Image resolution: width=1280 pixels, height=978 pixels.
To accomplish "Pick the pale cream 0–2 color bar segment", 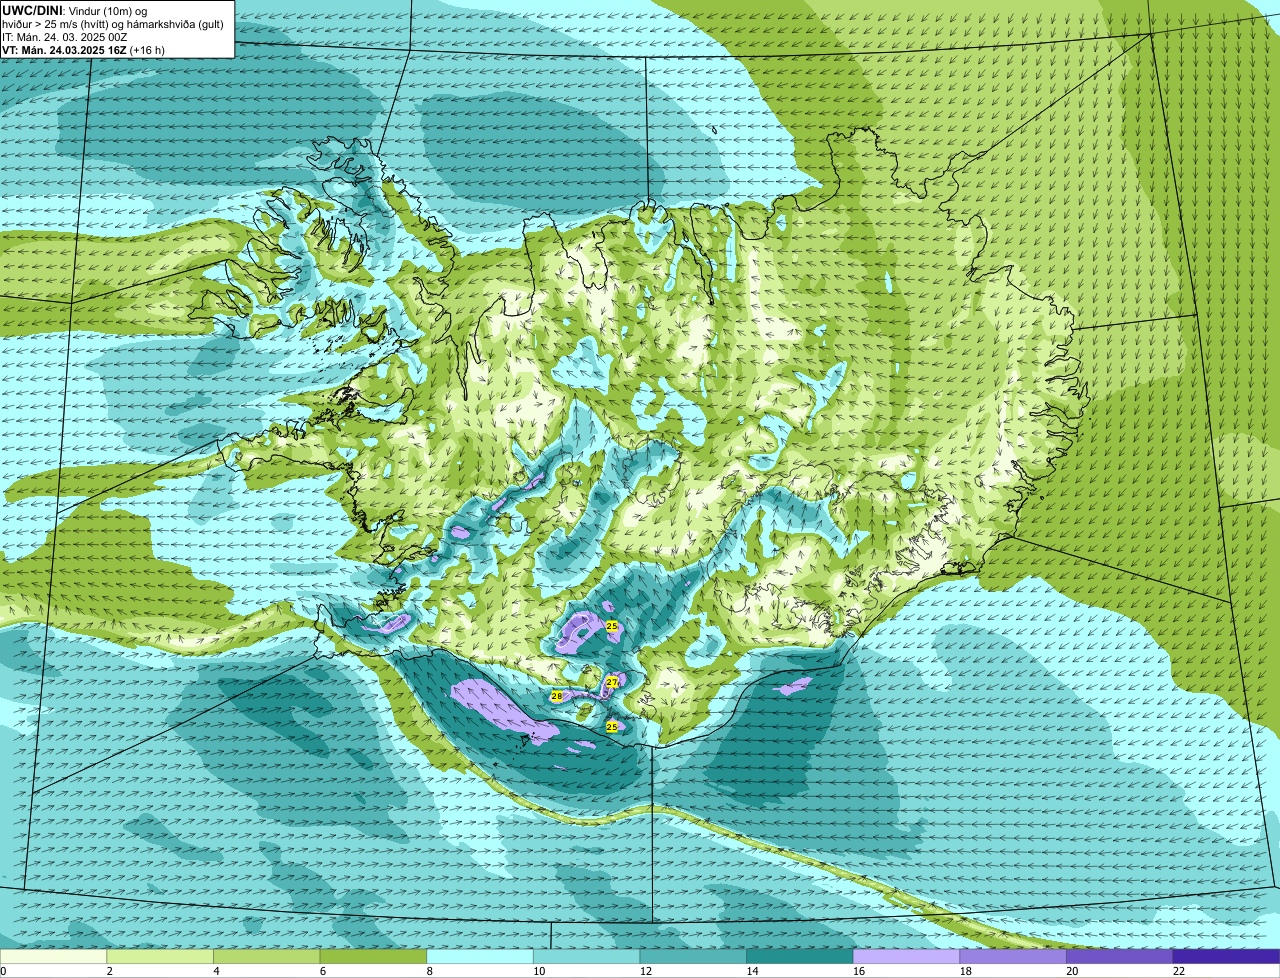I will 53,956.
